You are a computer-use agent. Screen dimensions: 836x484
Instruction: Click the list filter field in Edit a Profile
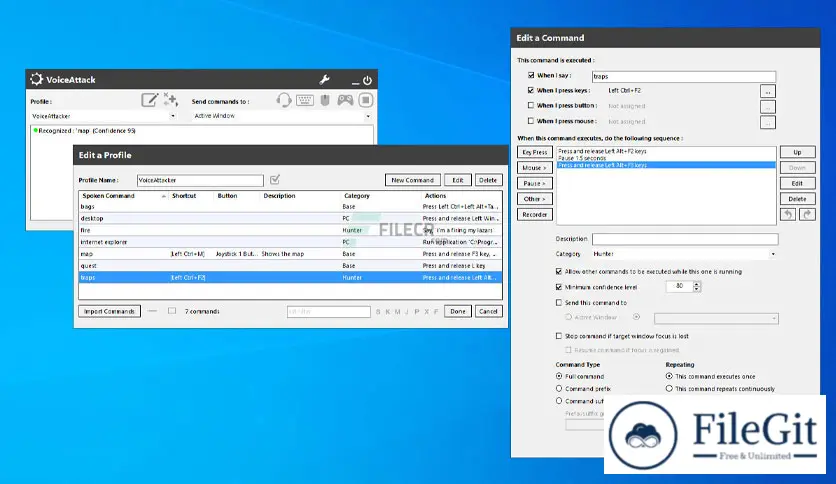(x=328, y=311)
